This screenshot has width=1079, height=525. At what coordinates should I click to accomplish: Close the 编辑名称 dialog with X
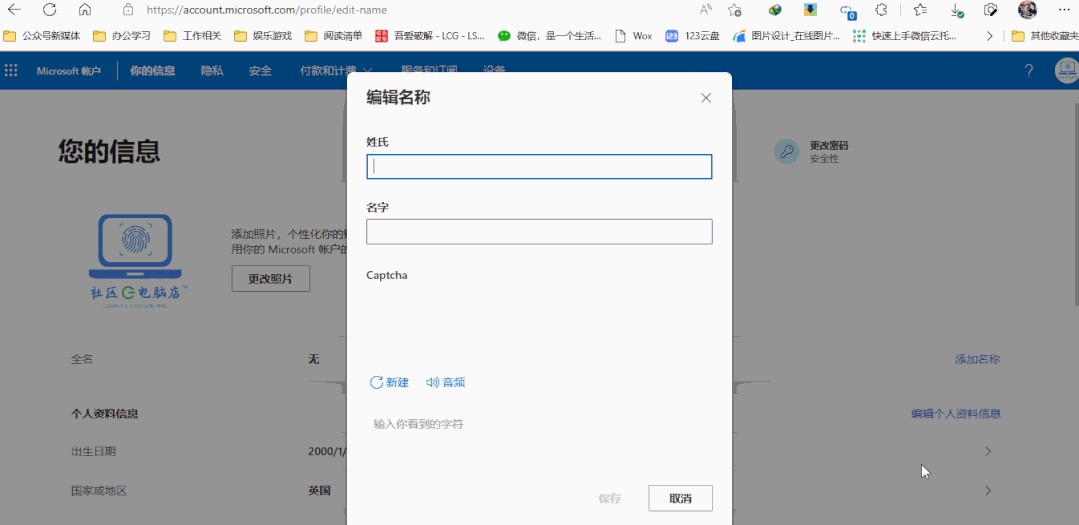tap(706, 98)
